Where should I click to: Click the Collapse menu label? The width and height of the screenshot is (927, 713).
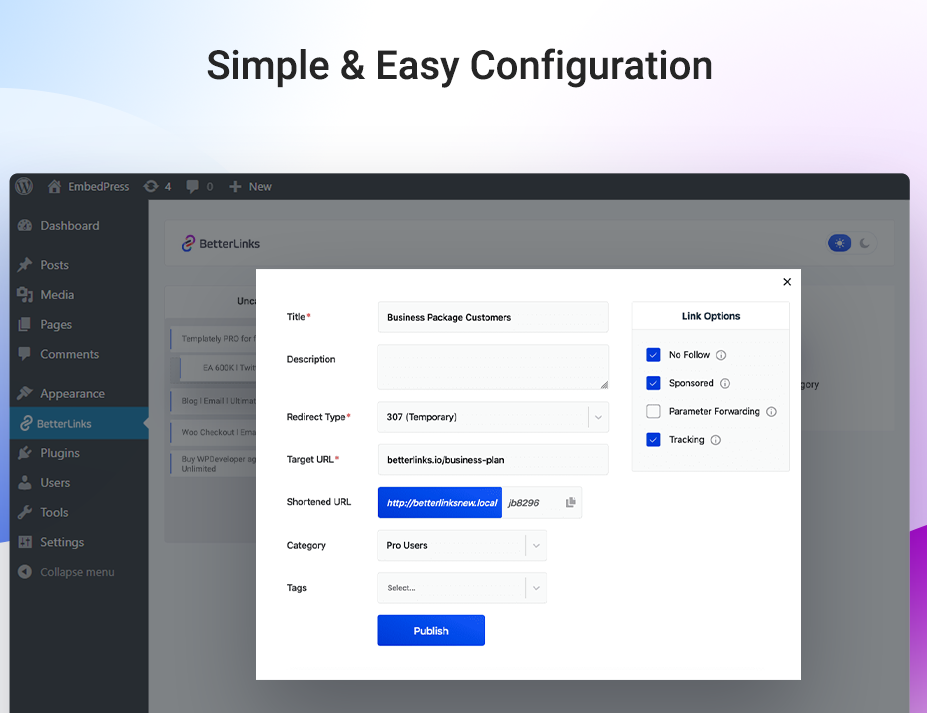click(77, 572)
